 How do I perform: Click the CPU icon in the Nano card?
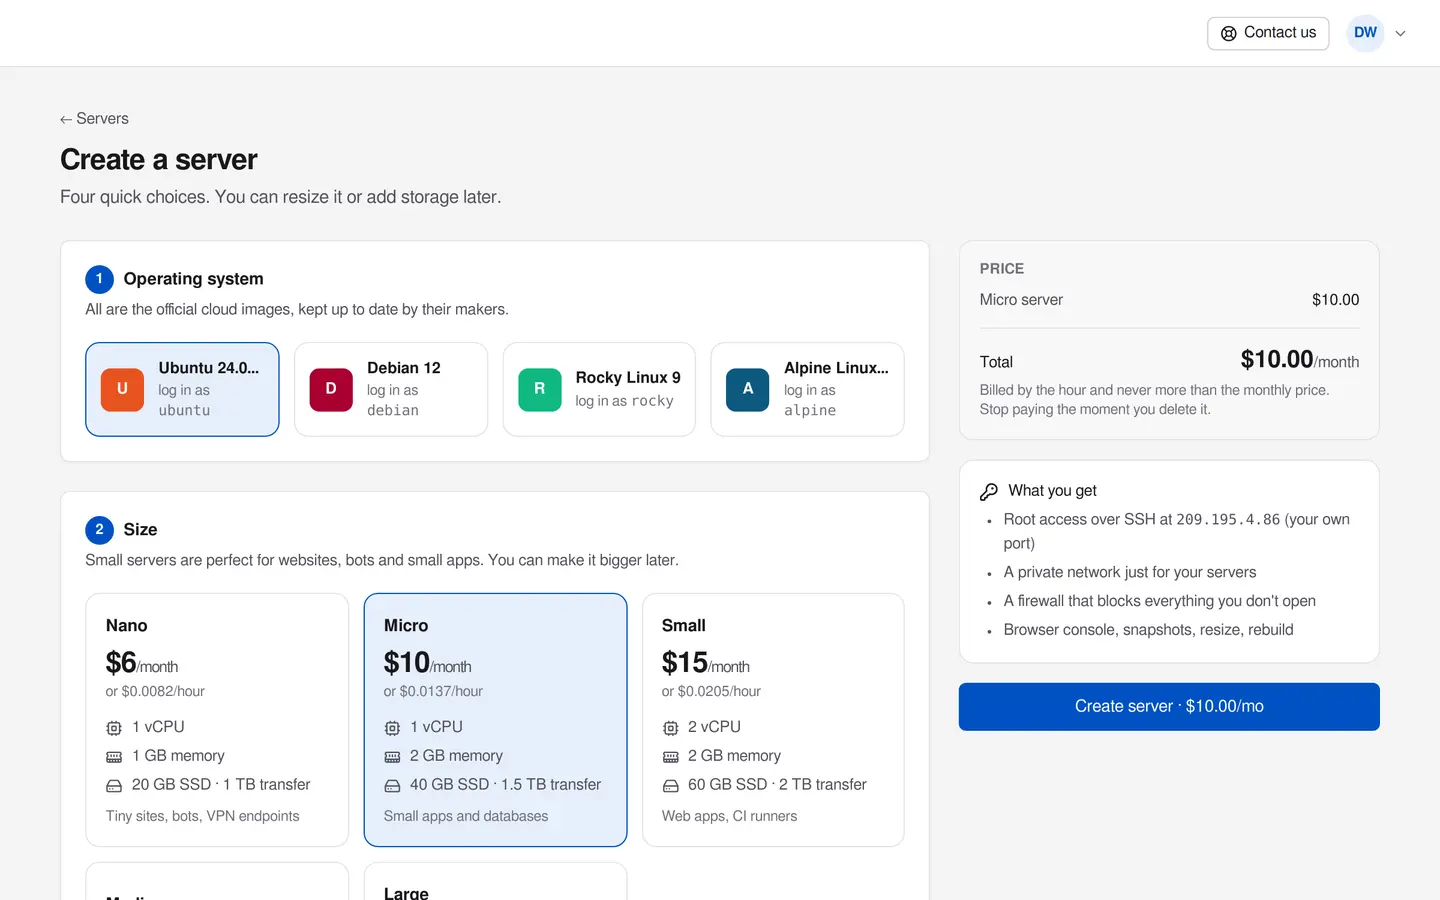click(114, 728)
